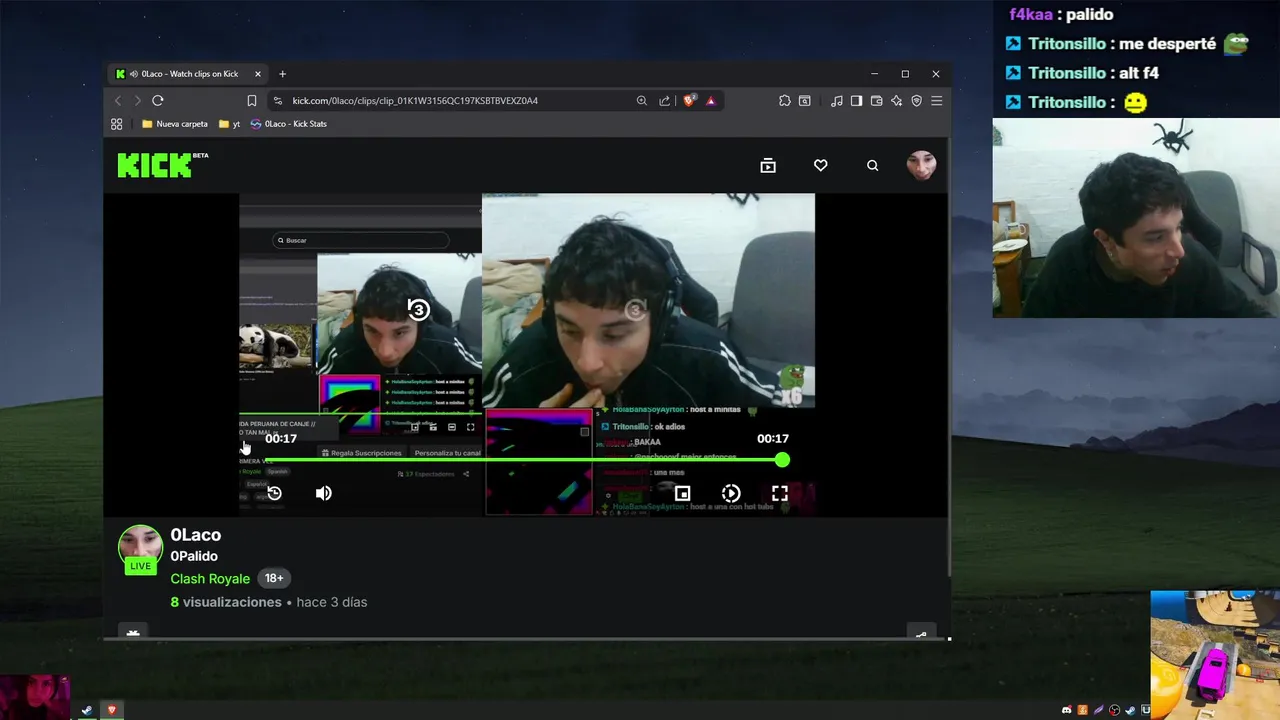Click the '8 visualizaciones' text

coord(226,602)
